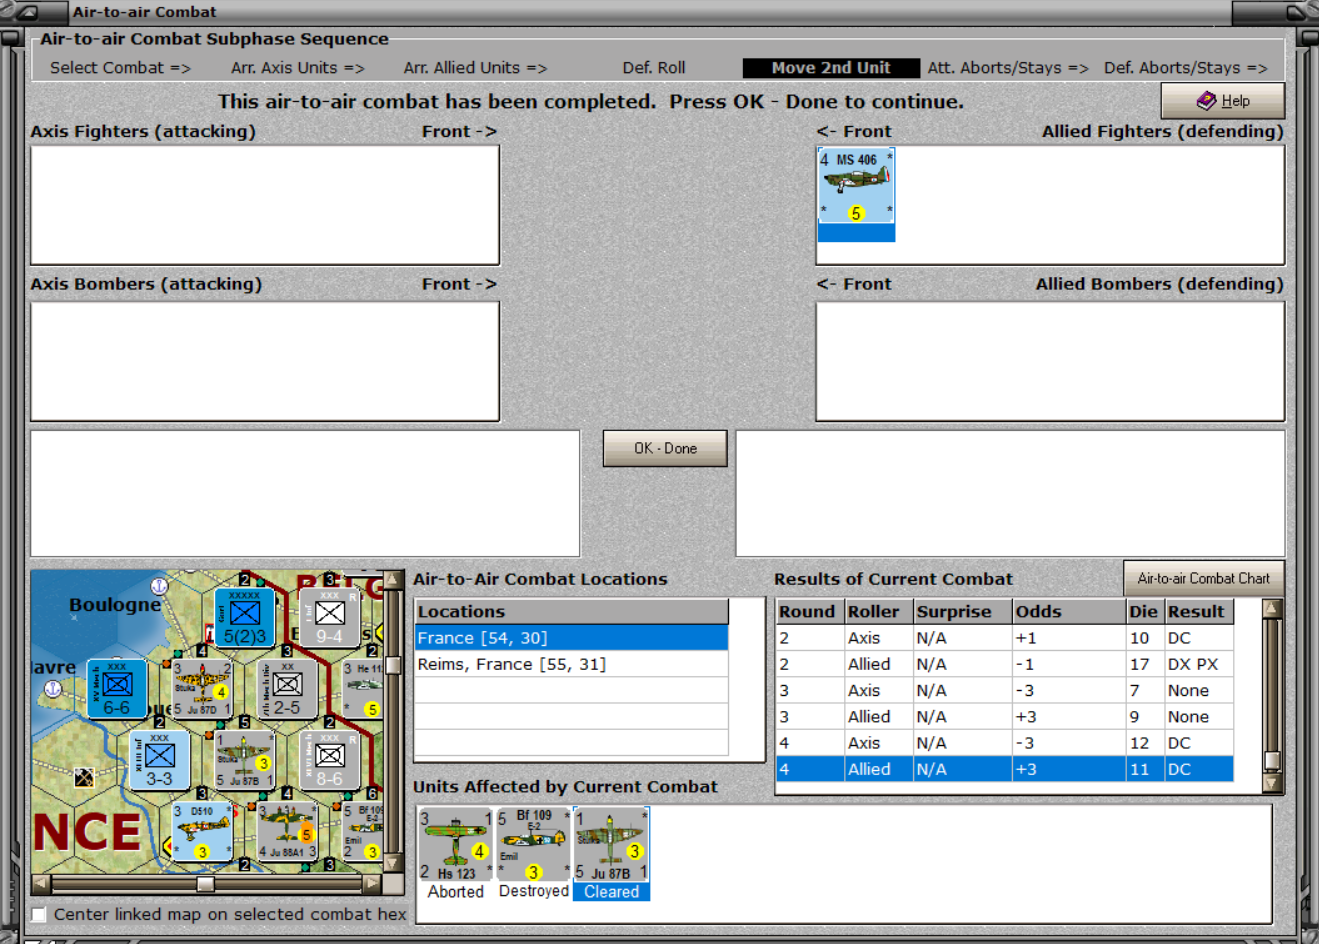The height and width of the screenshot is (944, 1319).
Task: Click the map horizontal scrollbar thumb
Action: click(205, 884)
